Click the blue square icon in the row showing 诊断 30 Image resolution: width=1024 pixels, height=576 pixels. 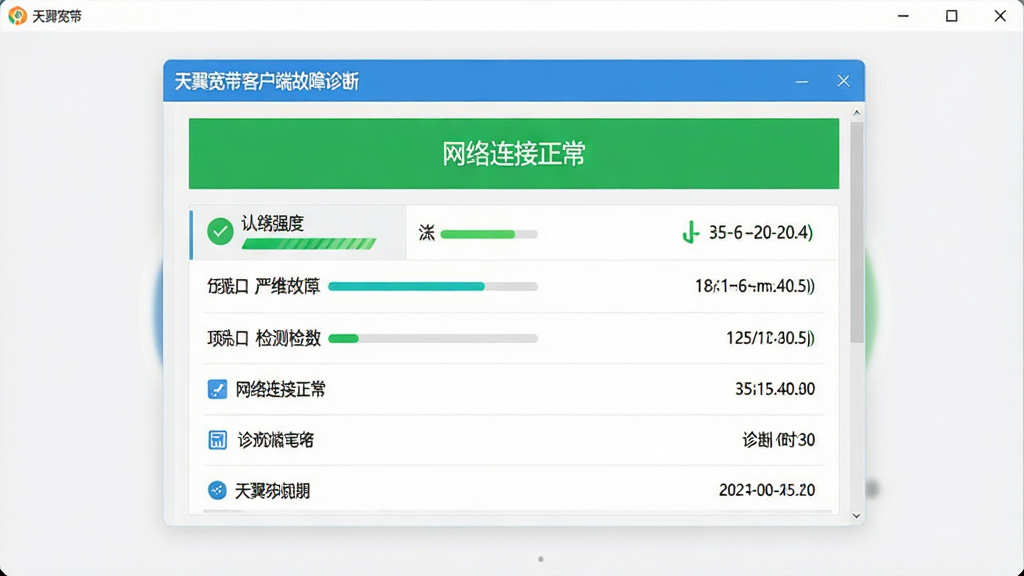coord(217,440)
